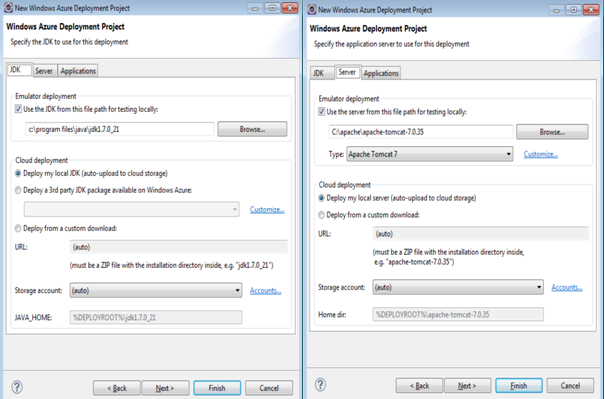This screenshot has width=605, height=399.
Task: Switch to Server tab in left dialog
Action: pyautogui.click(x=44, y=71)
